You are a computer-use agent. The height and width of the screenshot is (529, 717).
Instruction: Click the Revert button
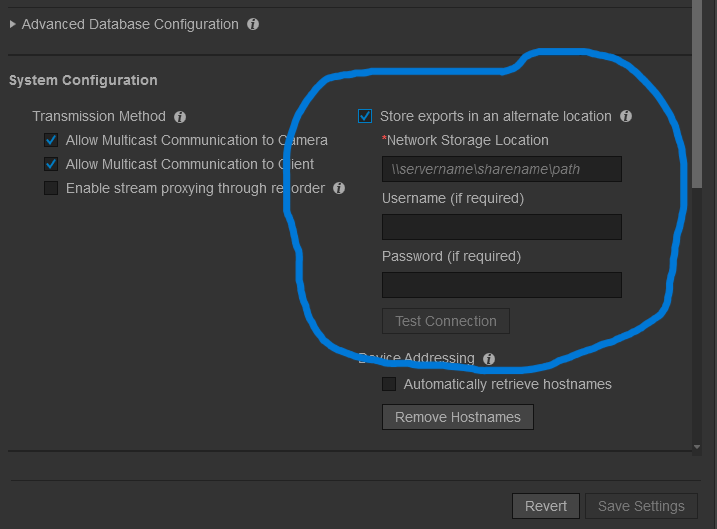click(545, 506)
